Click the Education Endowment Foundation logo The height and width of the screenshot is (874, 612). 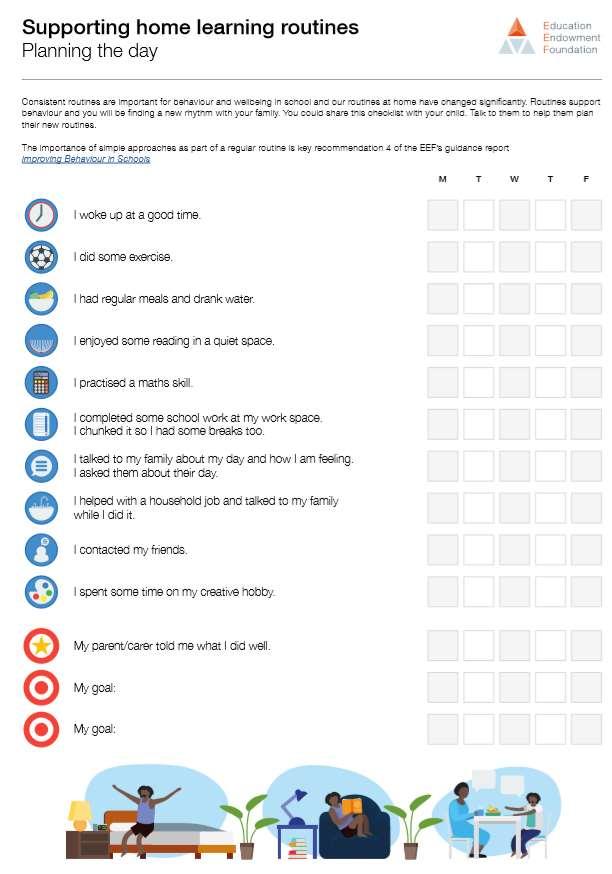(x=549, y=37)
